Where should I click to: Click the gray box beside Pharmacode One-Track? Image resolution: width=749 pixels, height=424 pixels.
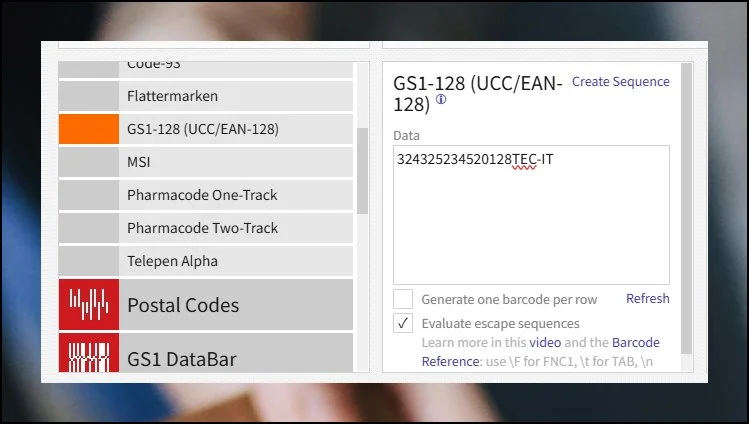[x=86, y=195]
